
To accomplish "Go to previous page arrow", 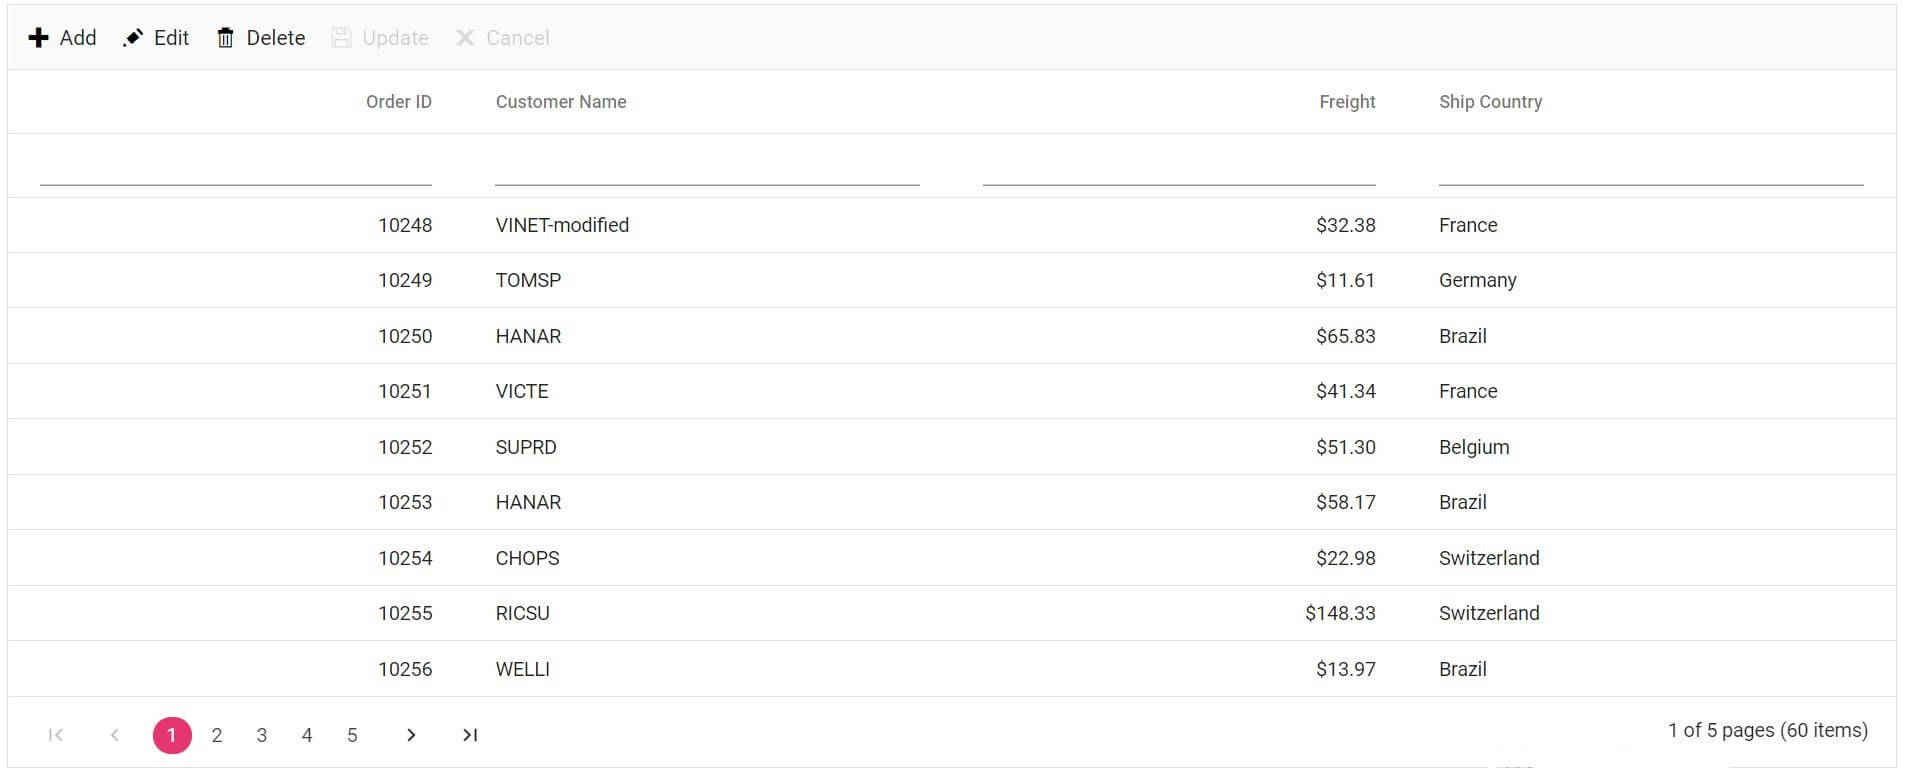I will click(115, 735).
